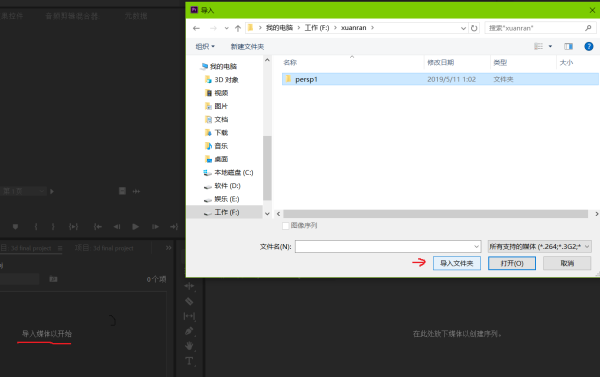Viewport: 600px width, 377px height.
Task: Select the Type tool in Premiere toolbar
Action: pyautogui.click(x=189, y=361)
